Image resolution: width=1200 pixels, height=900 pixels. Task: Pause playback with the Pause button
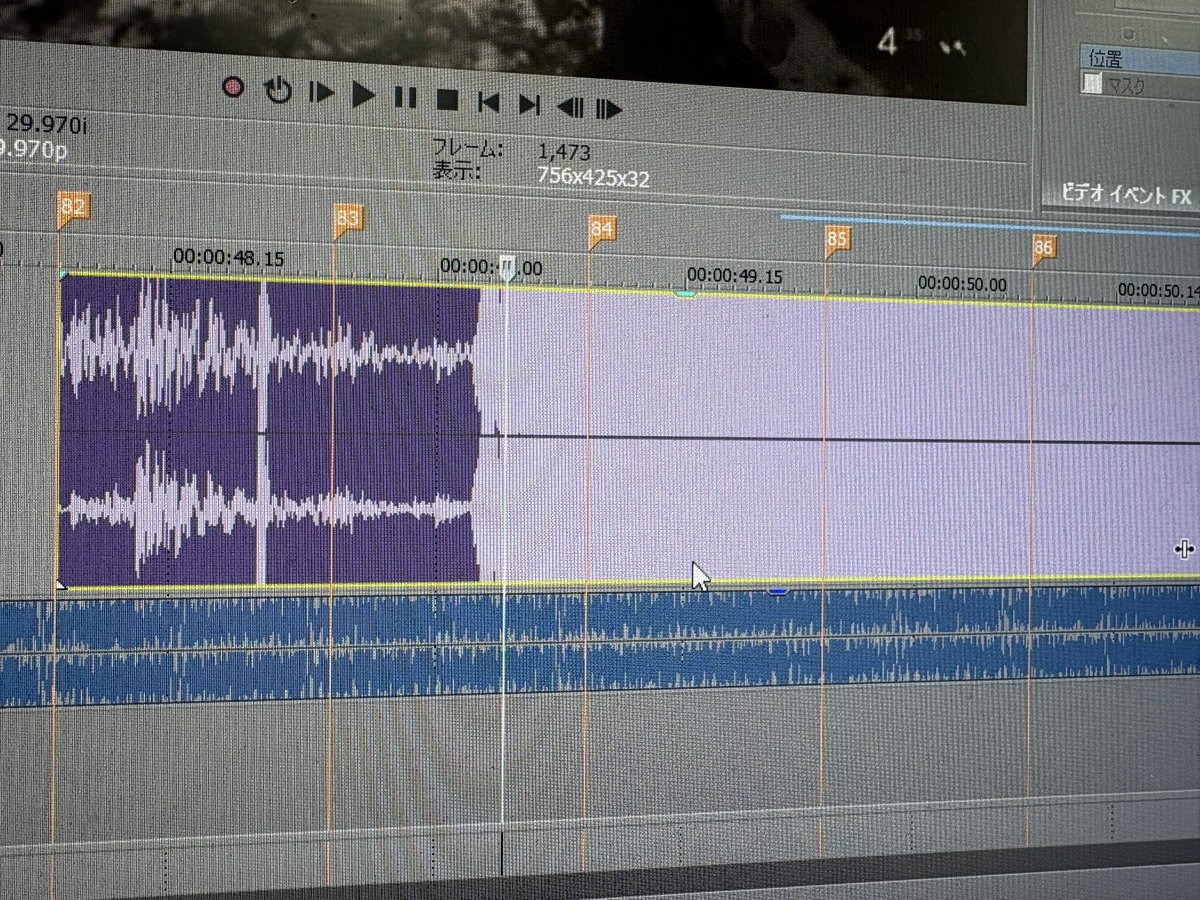tap(405, 97)
